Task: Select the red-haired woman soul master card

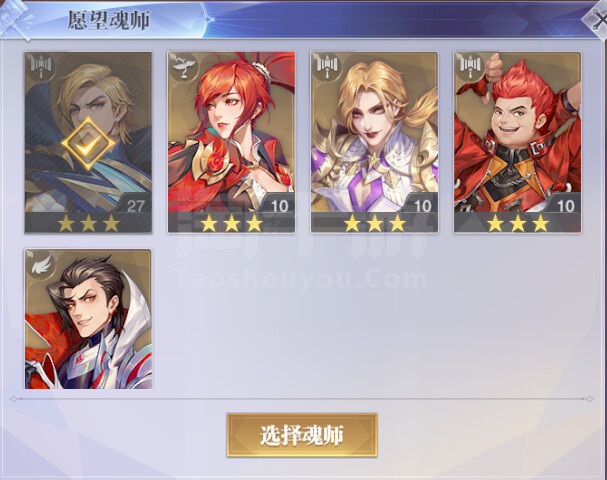Action: [231, 142]
